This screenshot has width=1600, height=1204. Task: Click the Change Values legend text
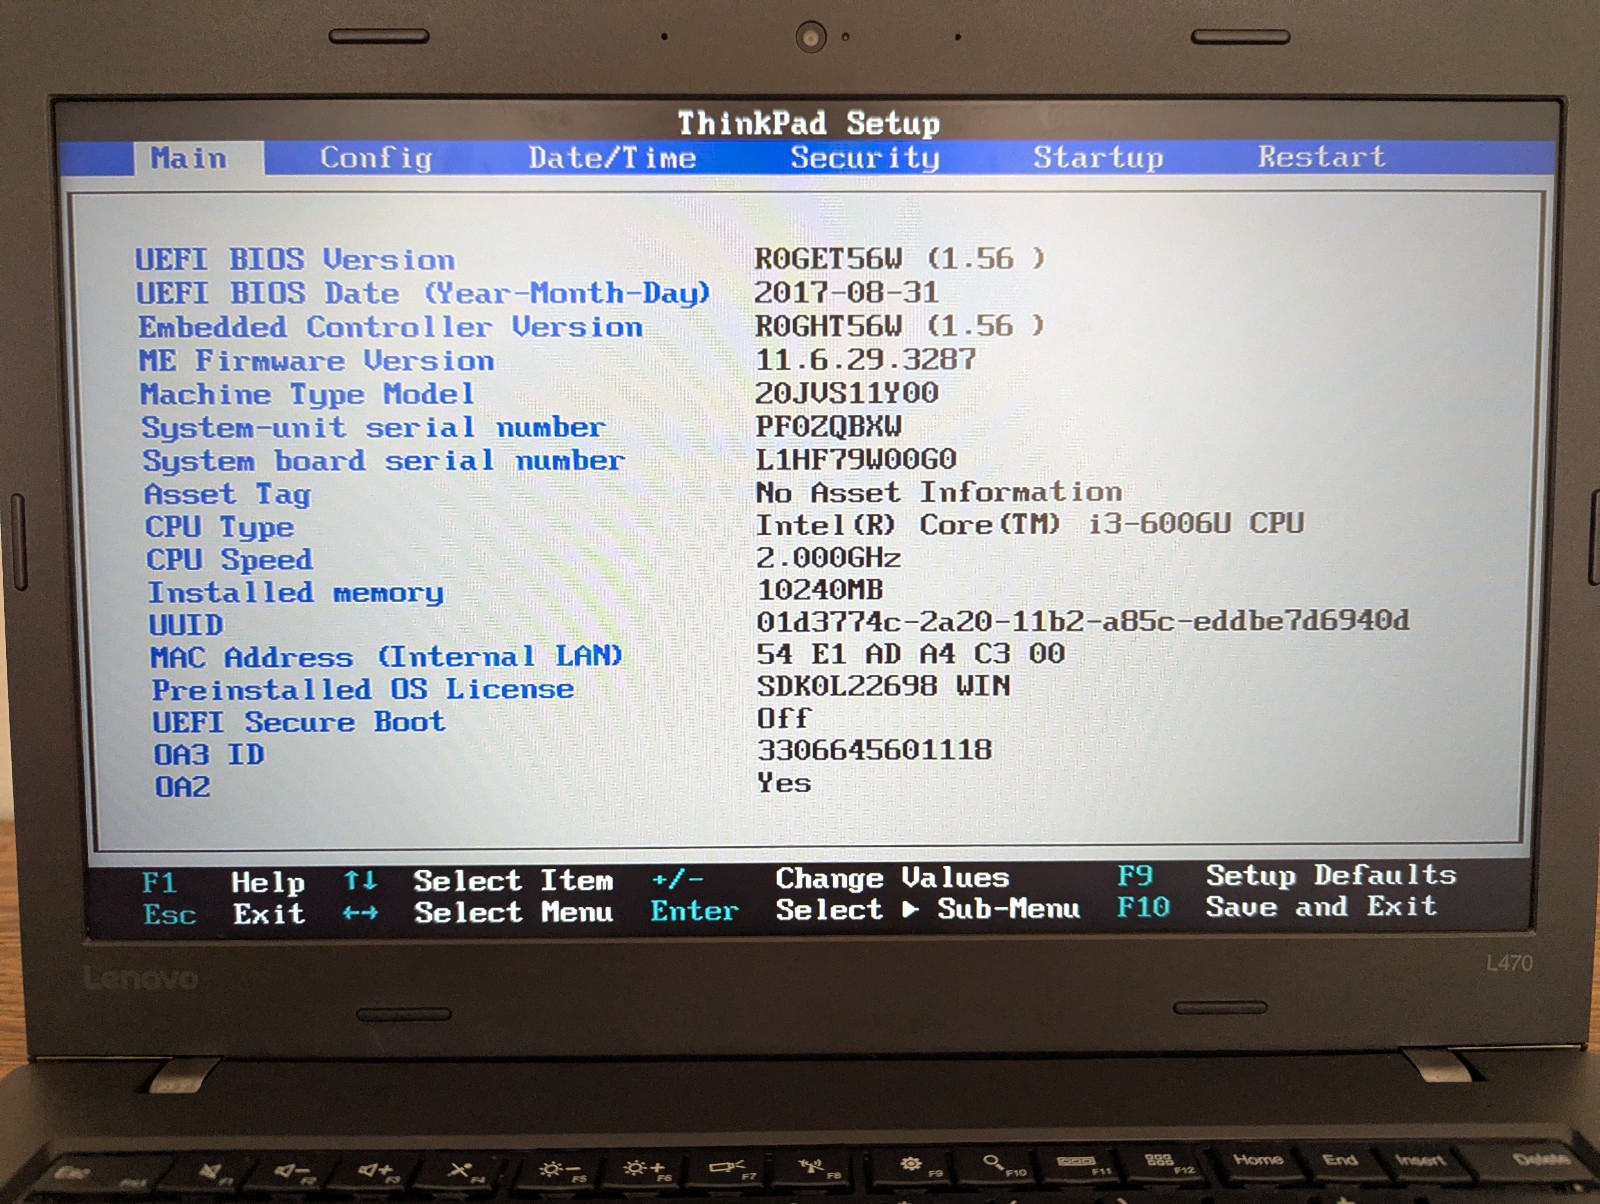893,879
